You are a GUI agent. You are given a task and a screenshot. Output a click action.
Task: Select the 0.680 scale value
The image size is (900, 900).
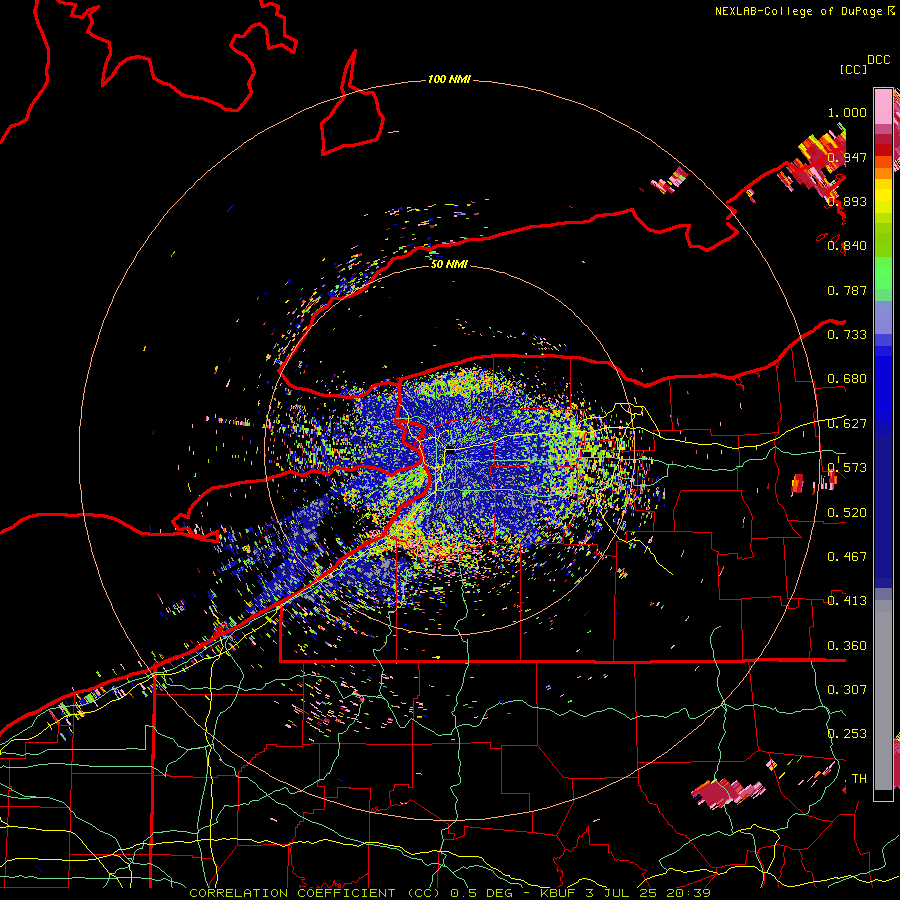(x=847, y=379)
